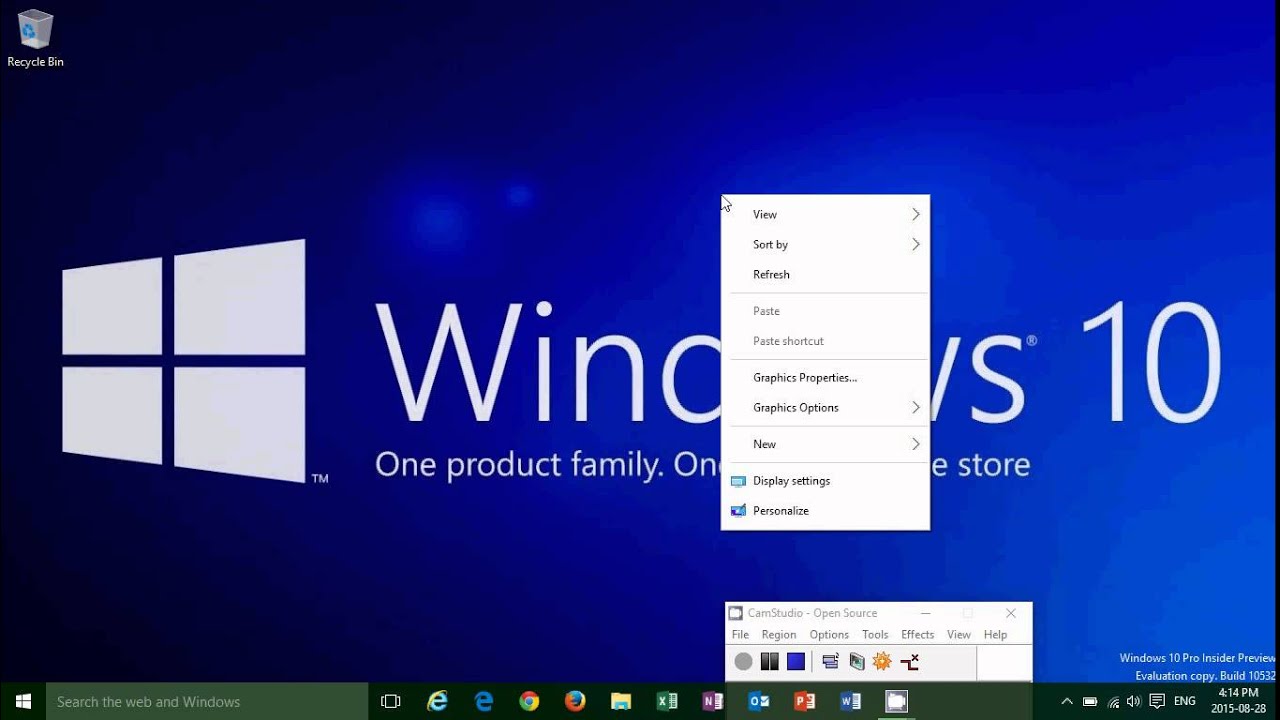This screenshot has width=1280, height=720.
Task: Expand View submenu in context menu
Action: coord(825,214)
